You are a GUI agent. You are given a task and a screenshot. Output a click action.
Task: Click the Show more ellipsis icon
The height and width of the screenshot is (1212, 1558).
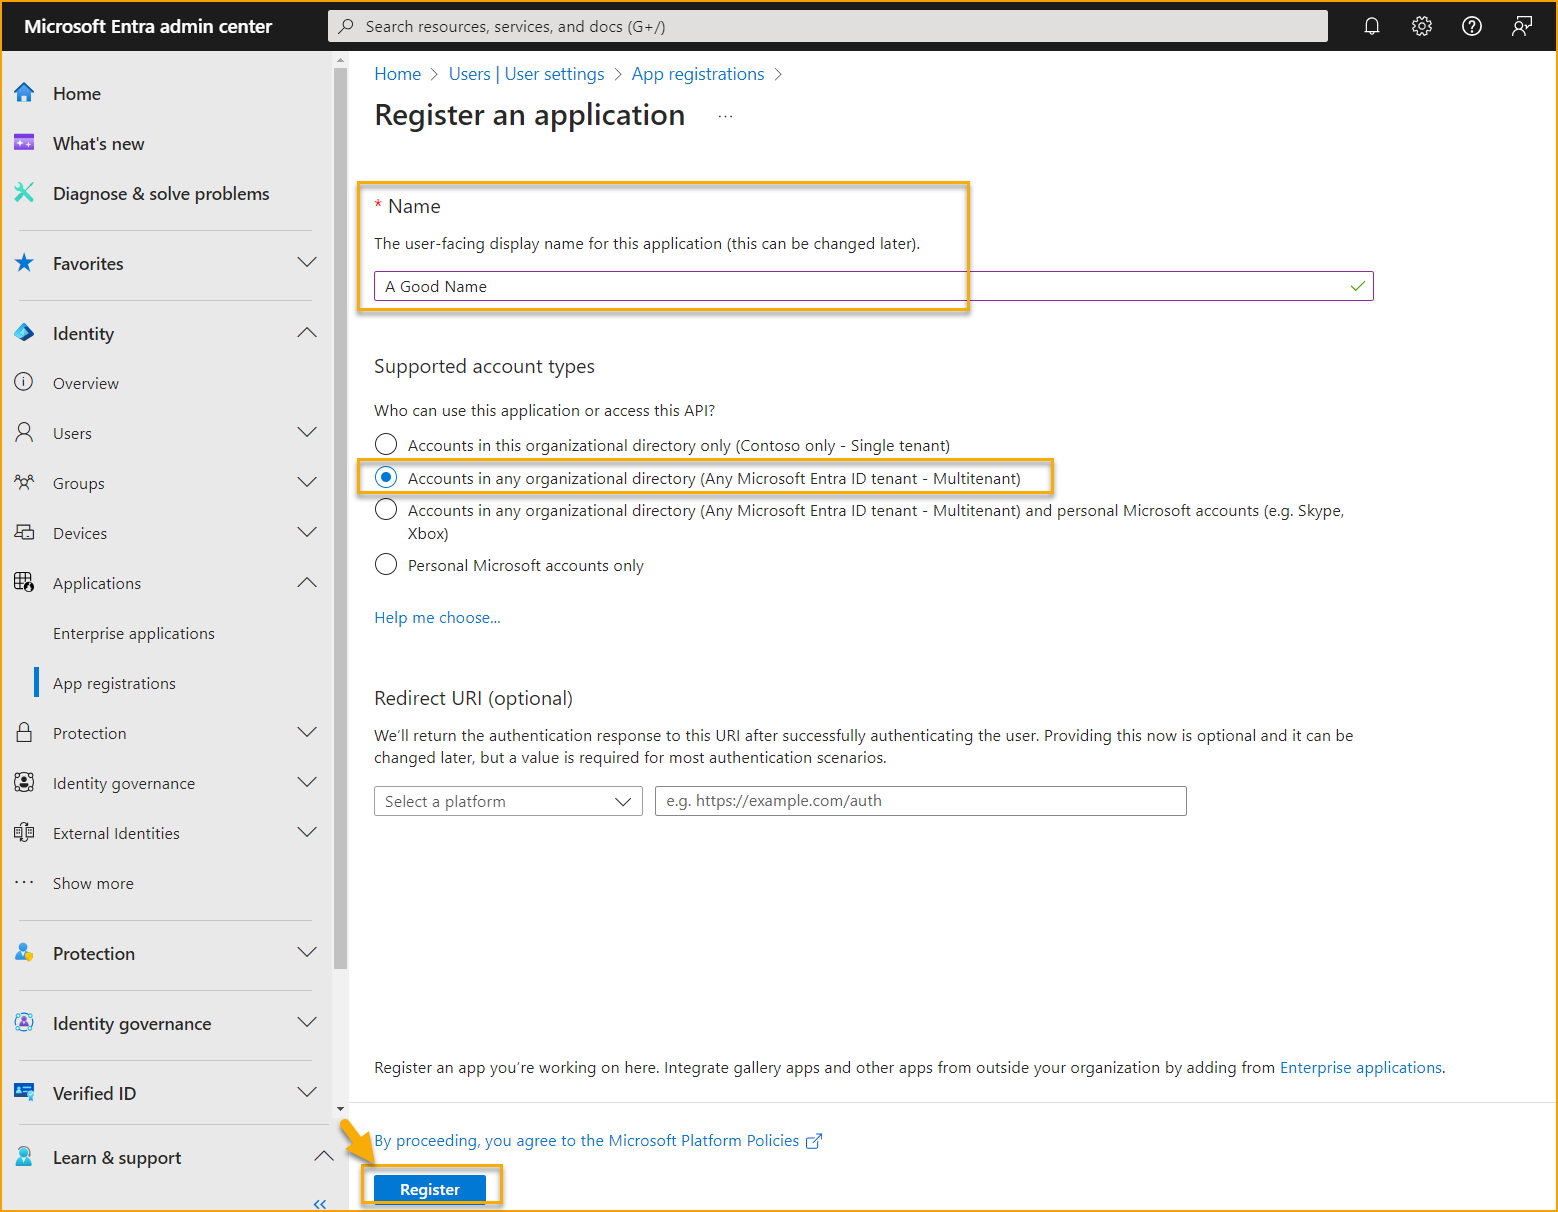coord(24,882)
